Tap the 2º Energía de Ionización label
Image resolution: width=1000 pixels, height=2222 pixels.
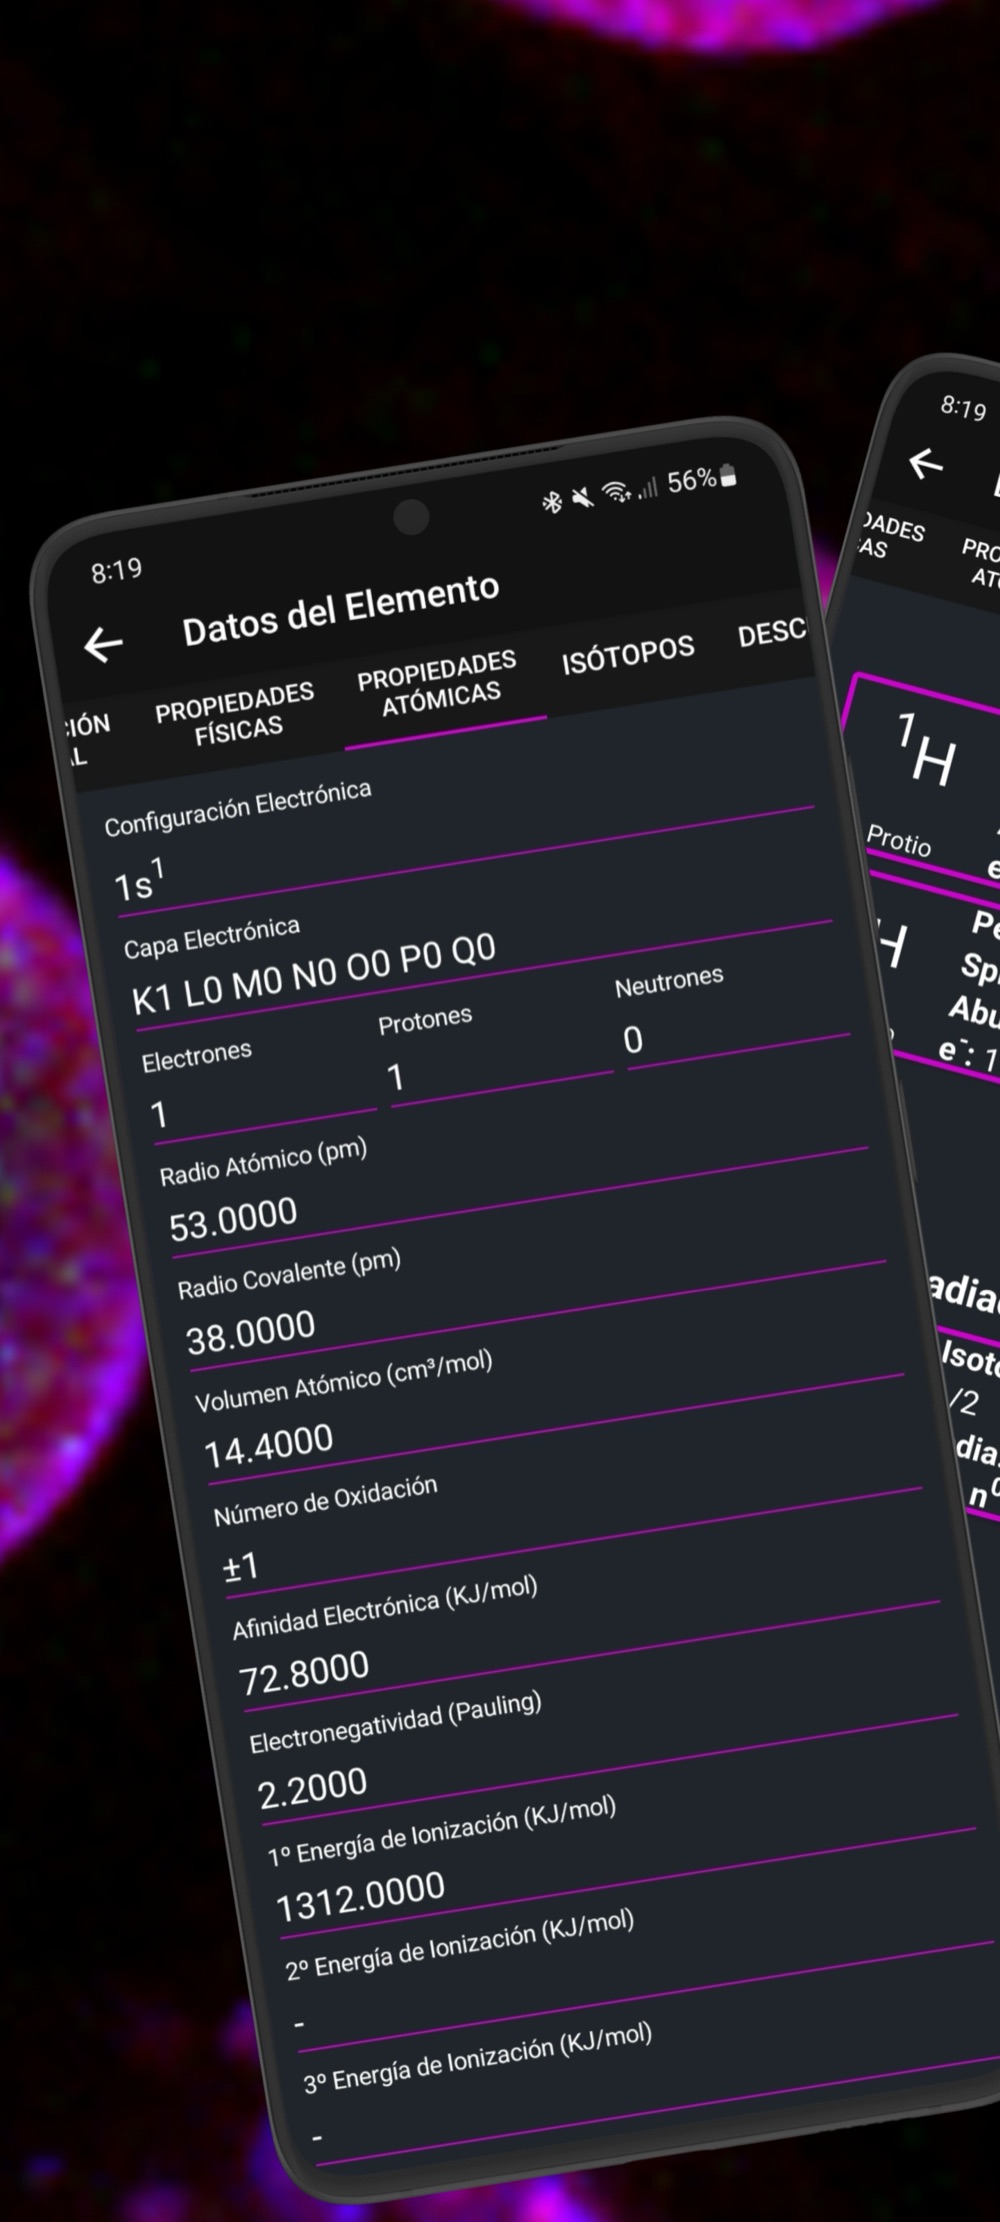(459, 1944)
